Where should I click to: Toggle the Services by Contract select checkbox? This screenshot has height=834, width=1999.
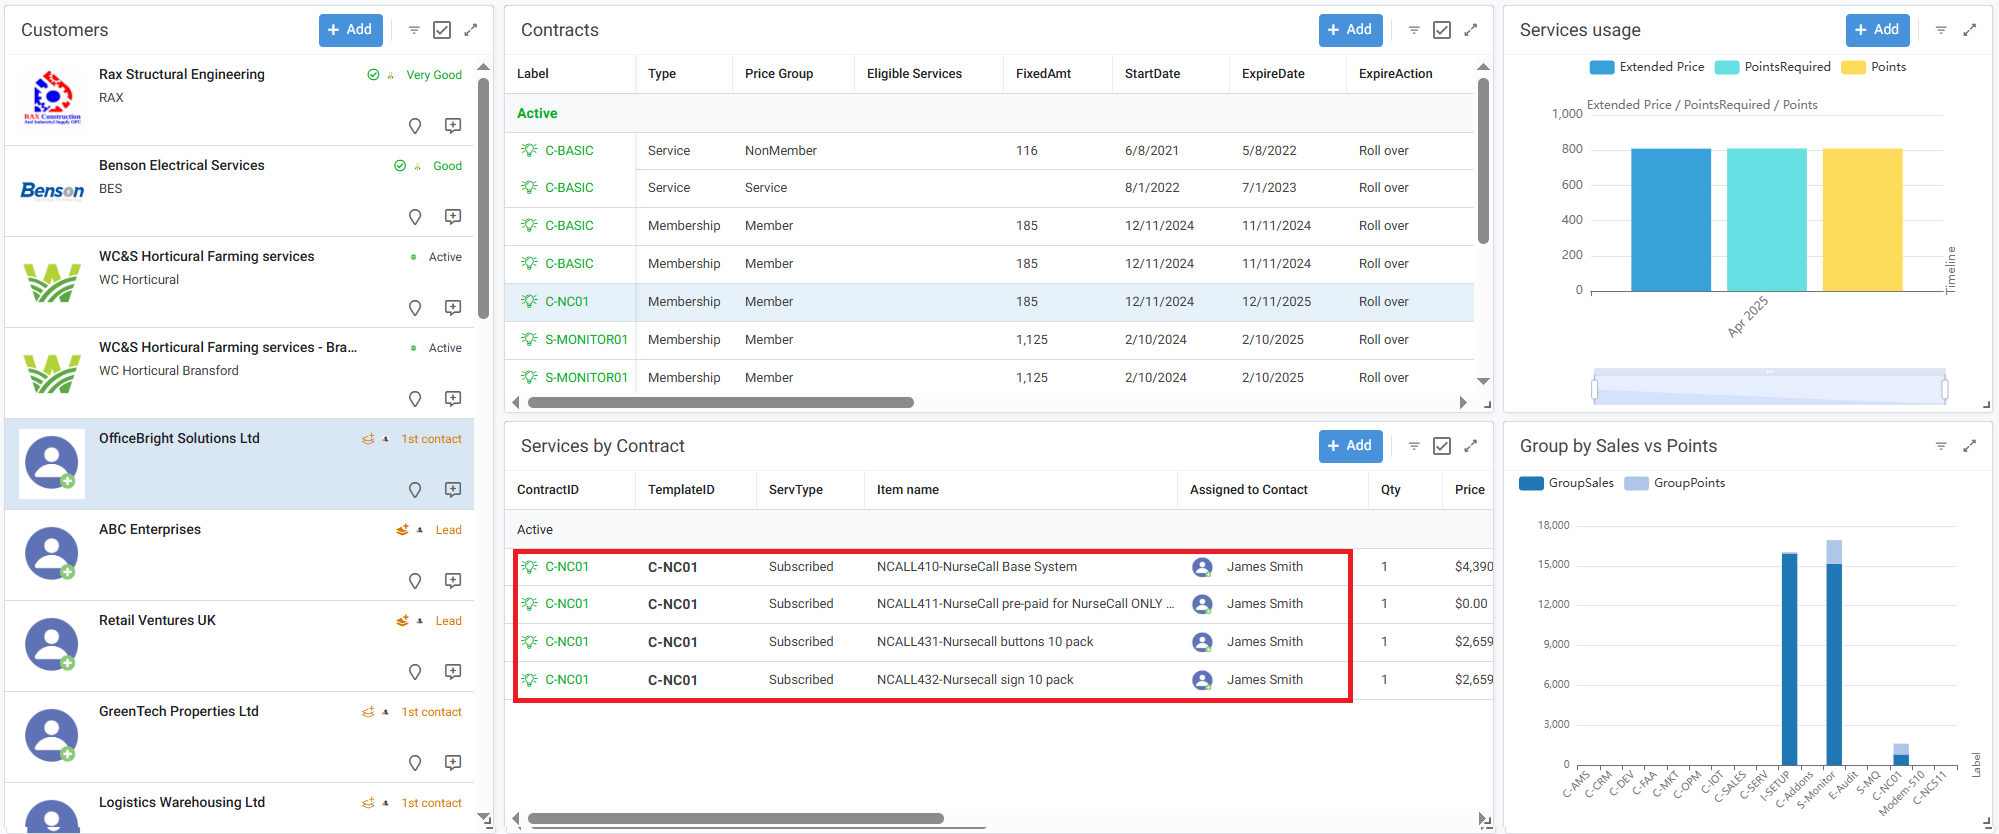click(1442, 446)
